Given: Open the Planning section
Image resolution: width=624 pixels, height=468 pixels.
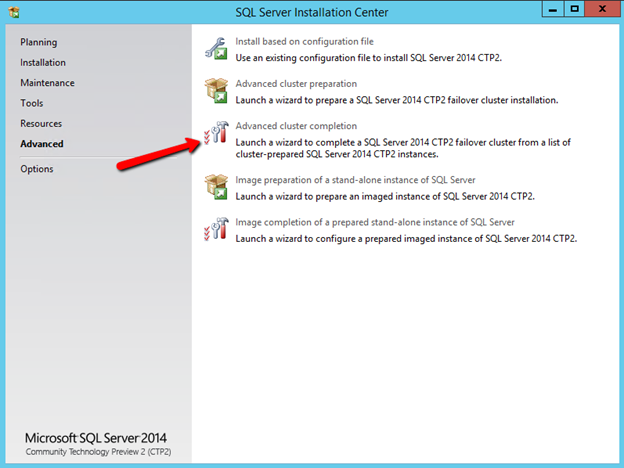Looking at the screenshot, I should pos(38,42).
